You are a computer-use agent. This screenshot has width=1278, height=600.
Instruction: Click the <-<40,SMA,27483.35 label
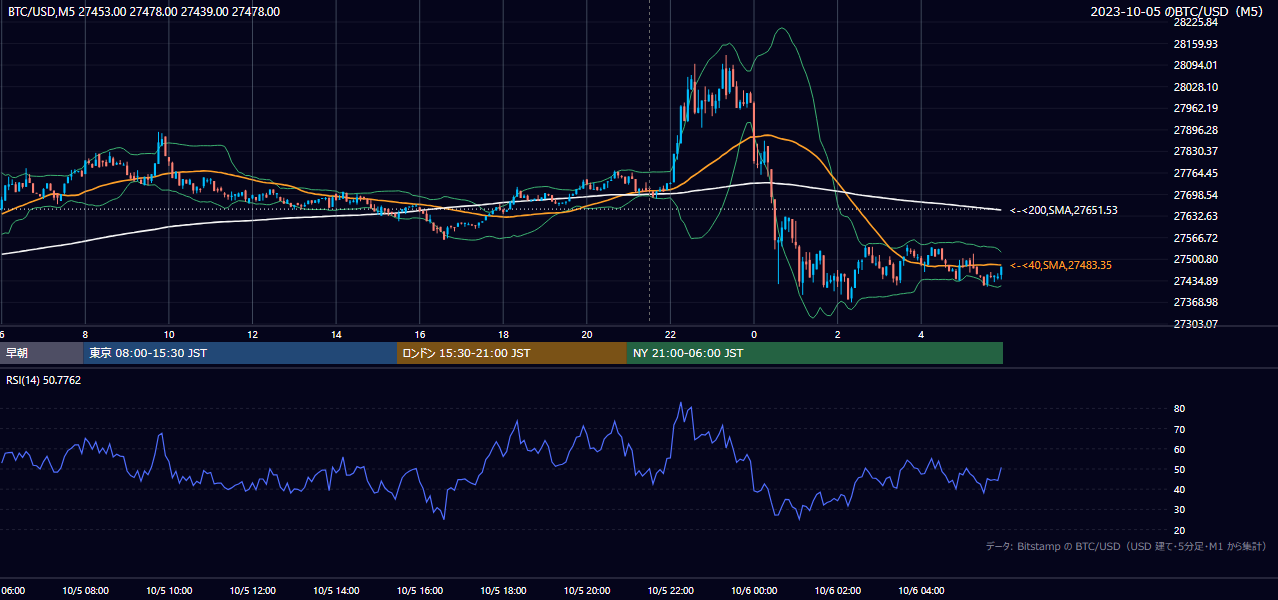pyautogui.click(x=1060, y=265)
